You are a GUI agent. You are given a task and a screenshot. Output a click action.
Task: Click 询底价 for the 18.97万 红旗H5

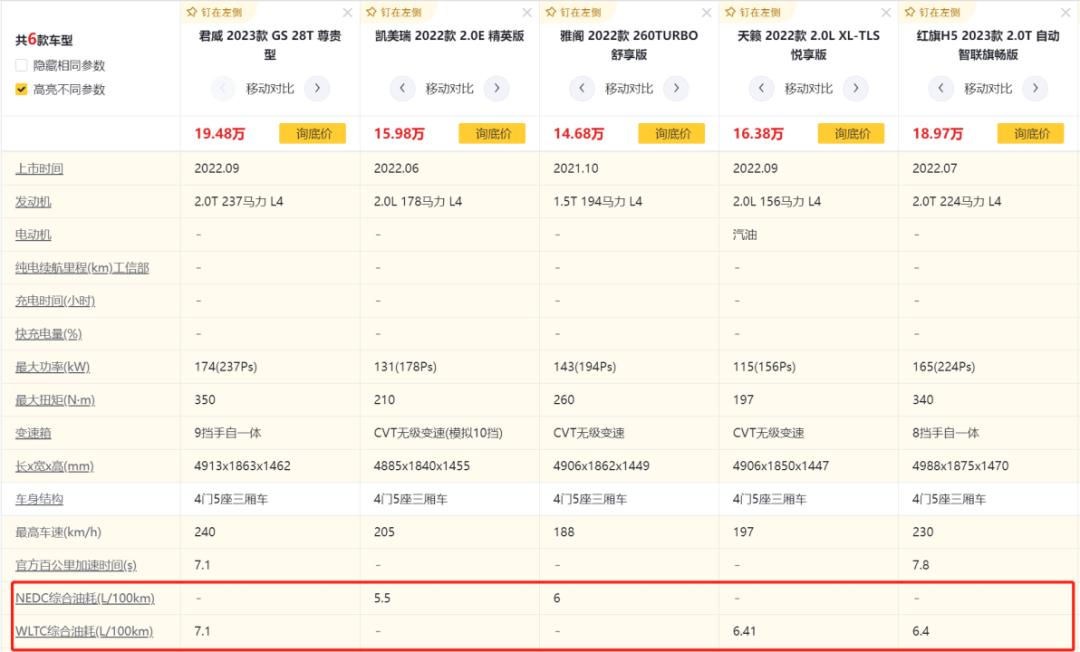pos(1031,134)
